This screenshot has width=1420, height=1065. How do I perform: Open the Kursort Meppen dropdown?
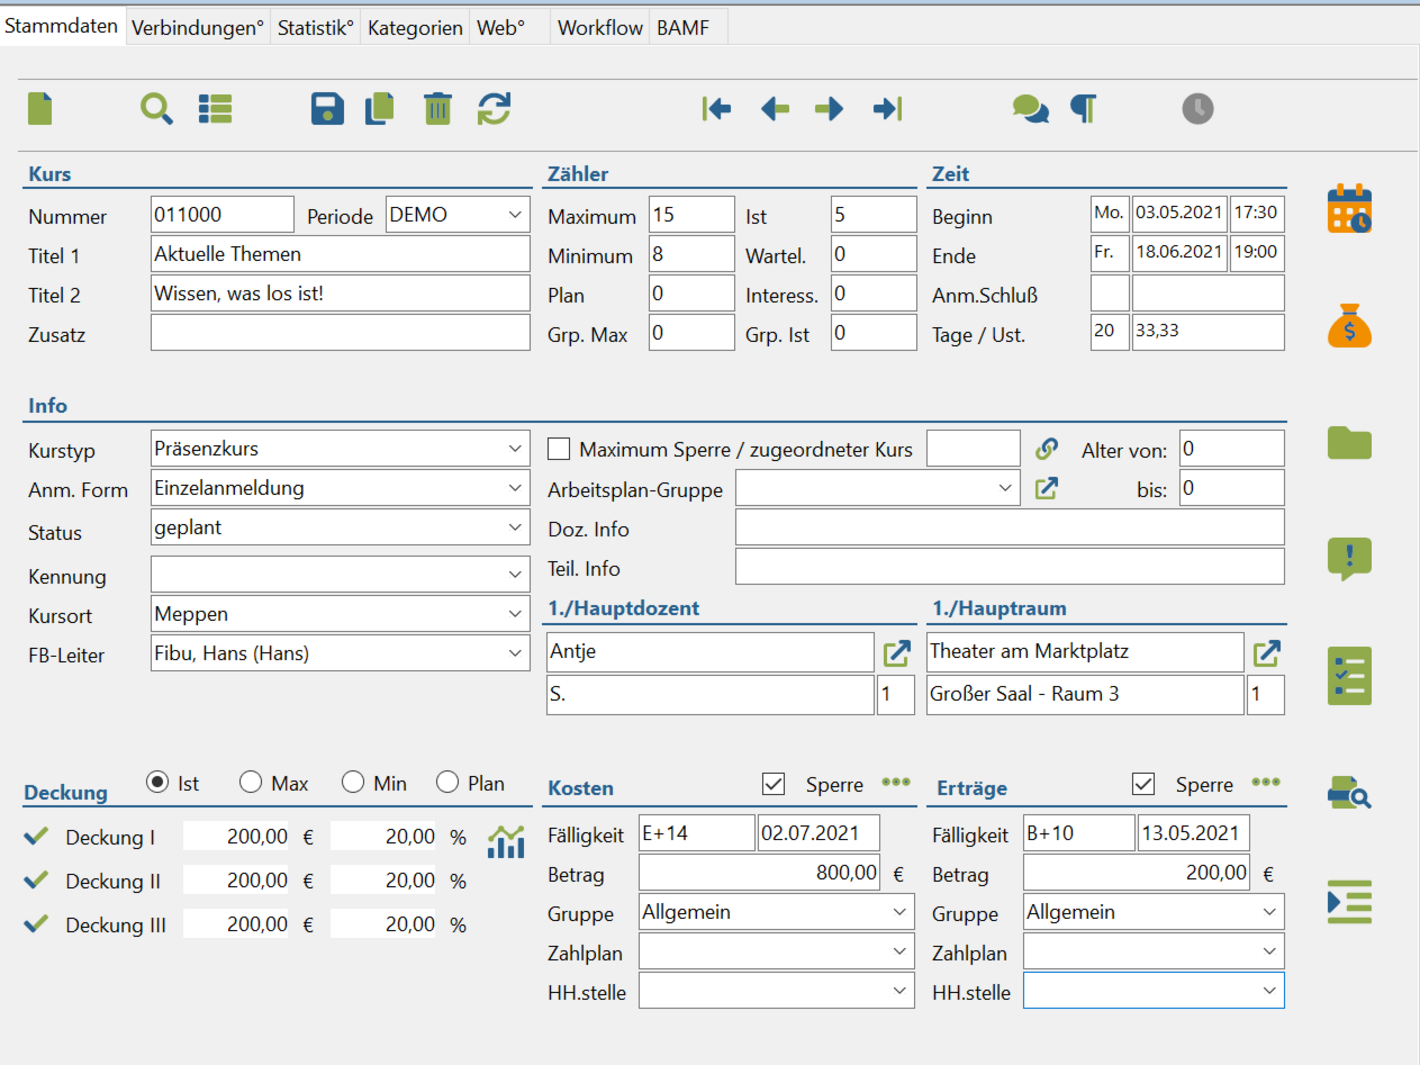(x=514, y=613)
